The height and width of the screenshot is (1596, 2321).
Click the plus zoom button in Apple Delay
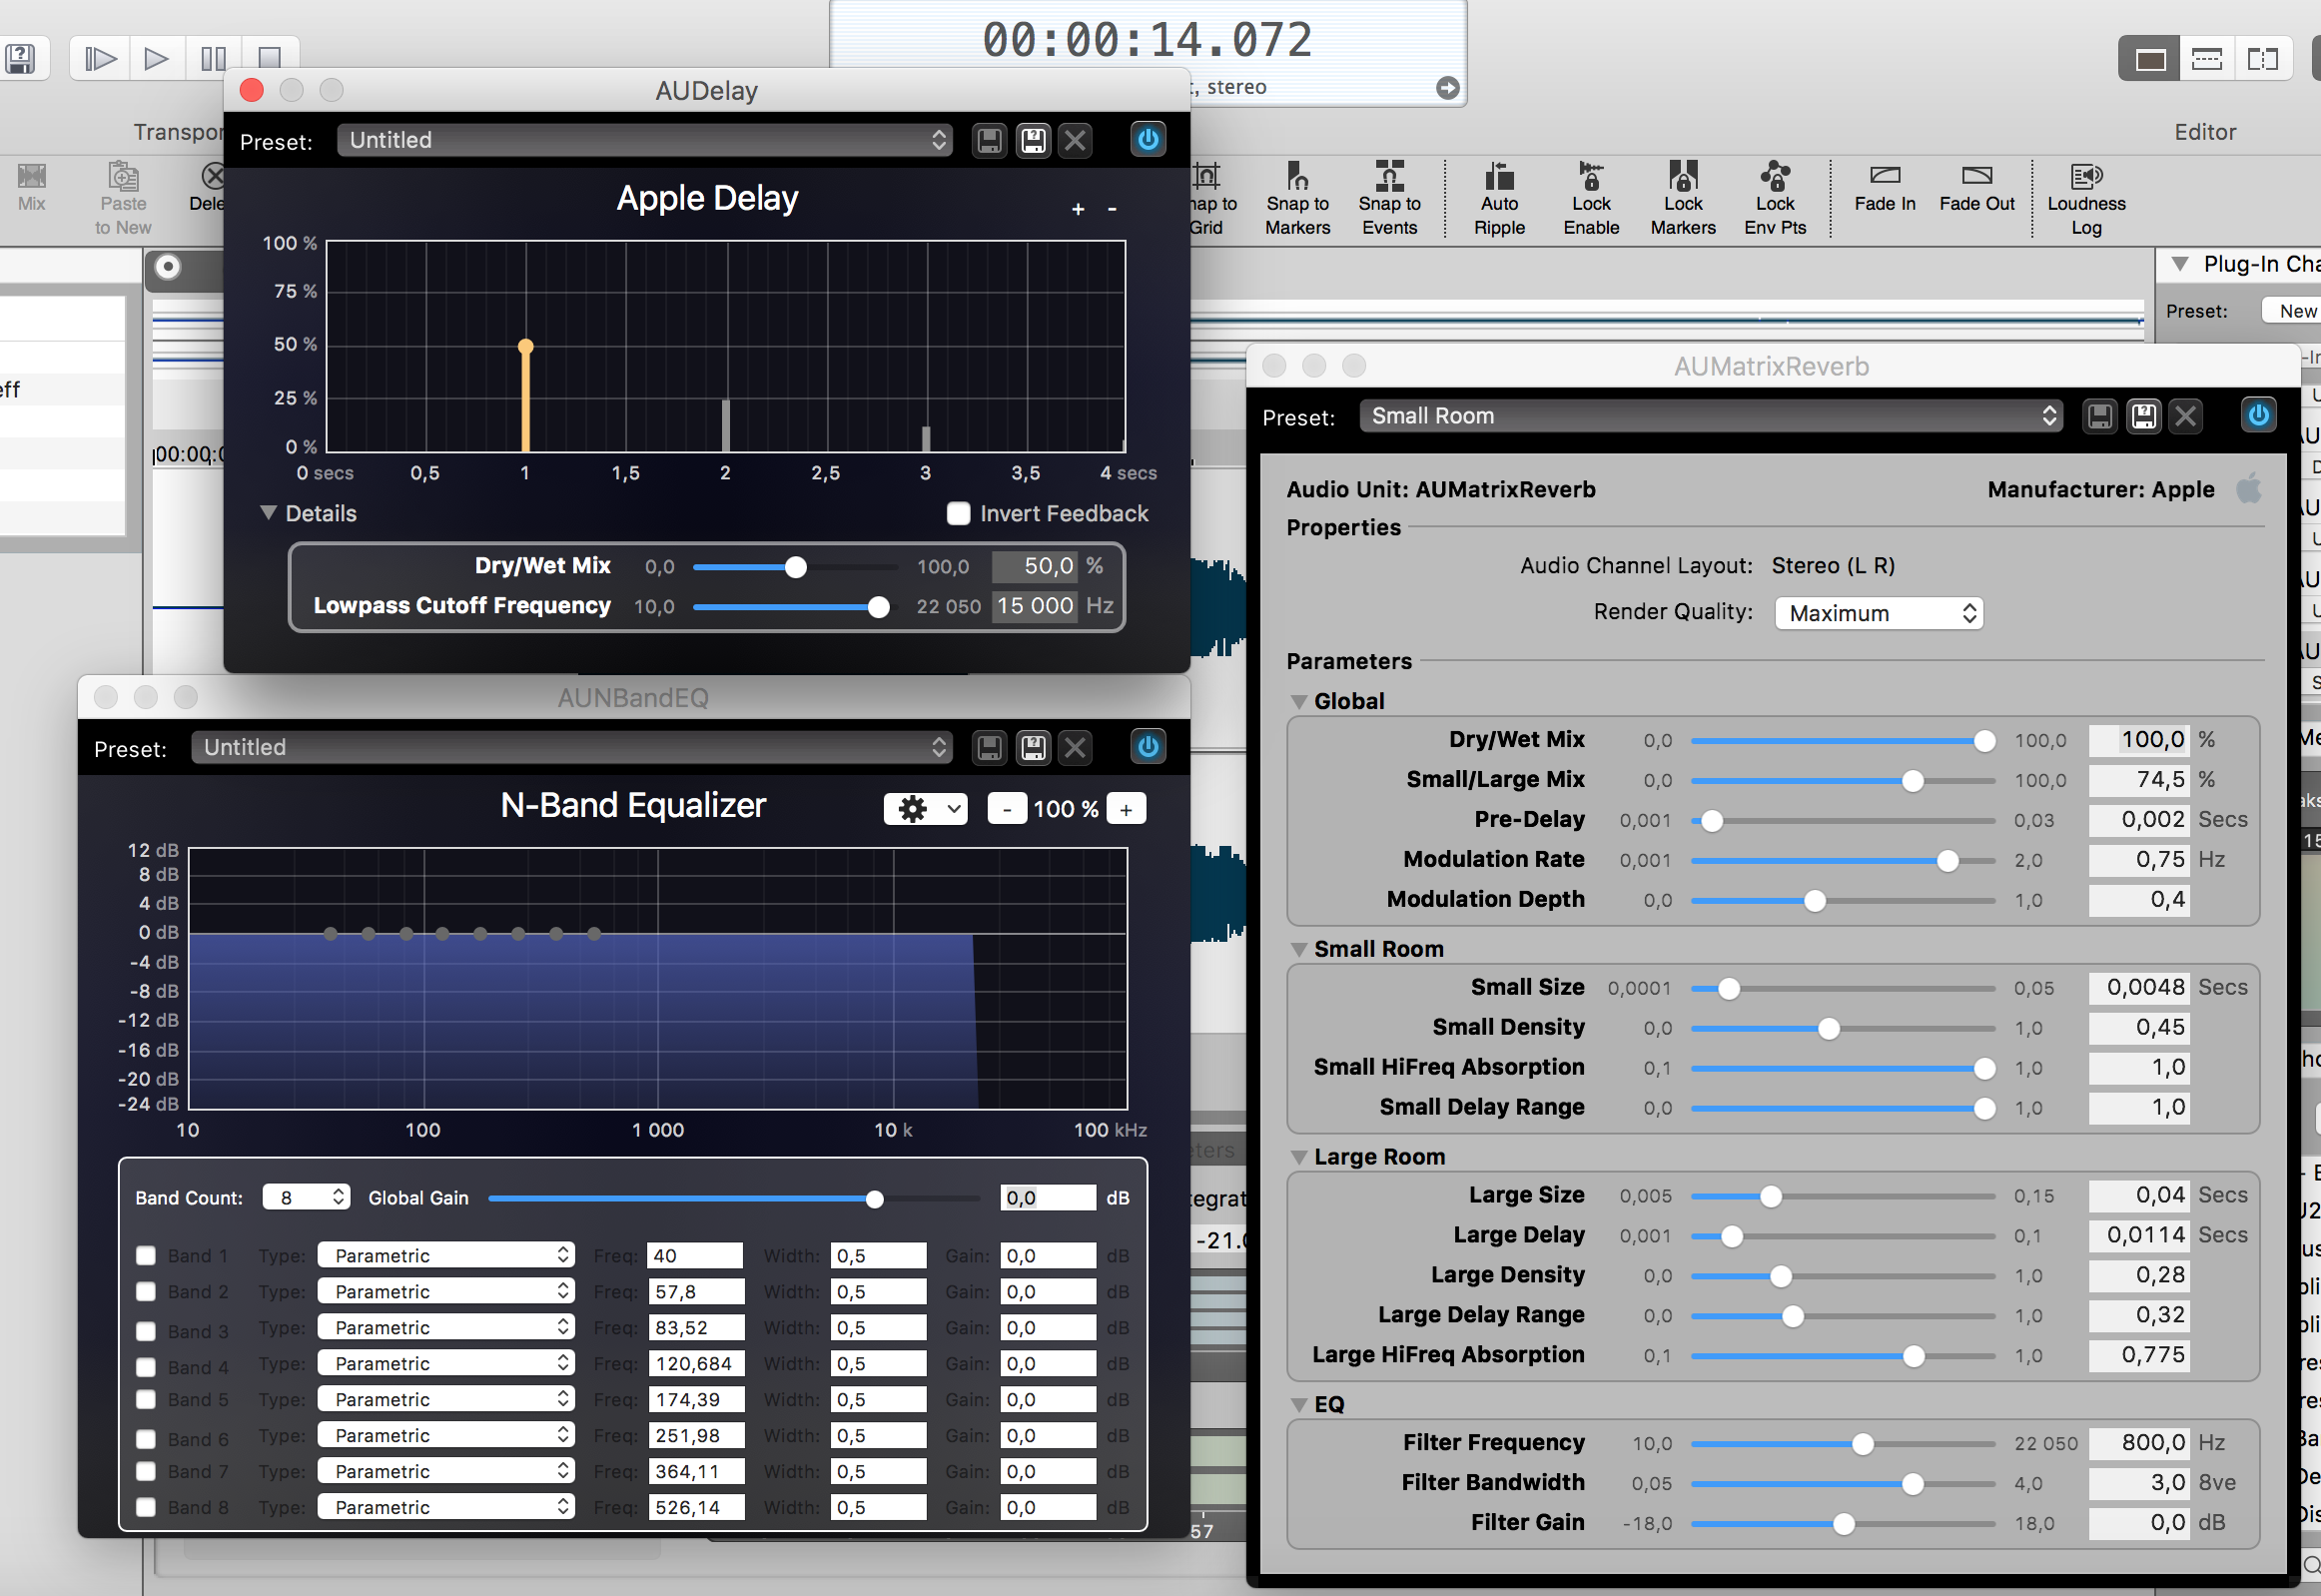point(1078,209)
